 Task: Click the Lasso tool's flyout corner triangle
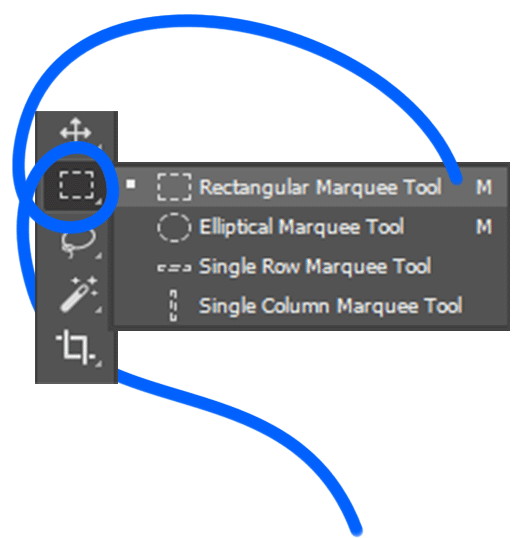pyautogui.click(x=99, y=255)
